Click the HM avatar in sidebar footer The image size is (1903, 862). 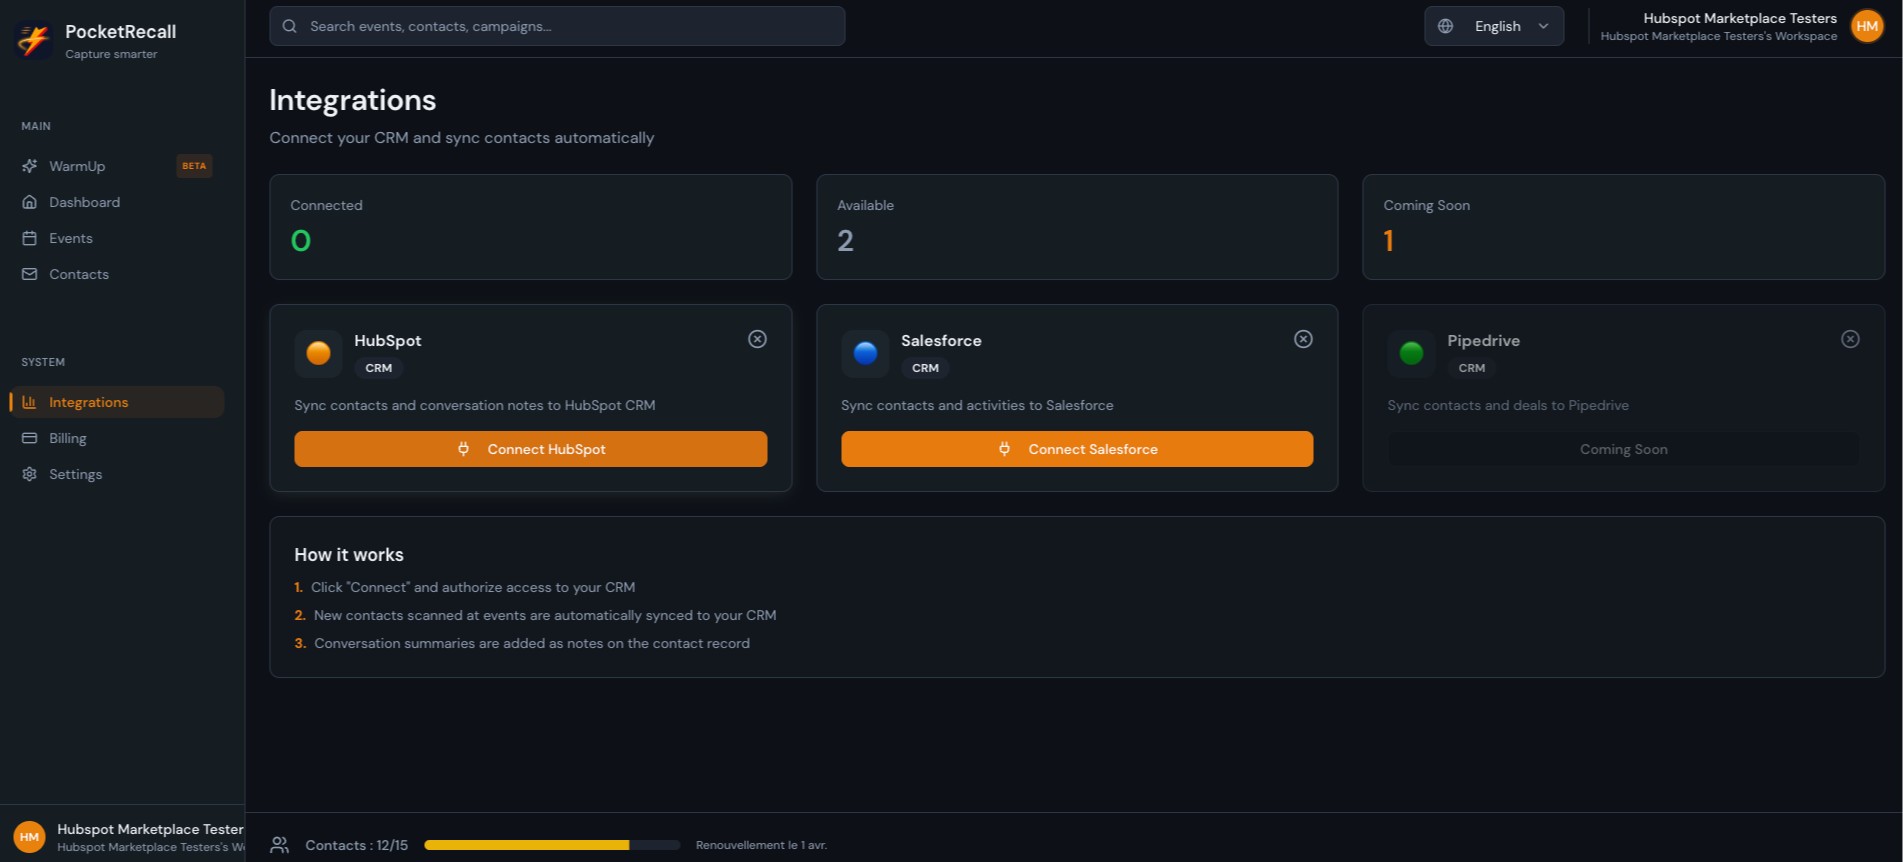pyautogui.click(x=30, y=837)
